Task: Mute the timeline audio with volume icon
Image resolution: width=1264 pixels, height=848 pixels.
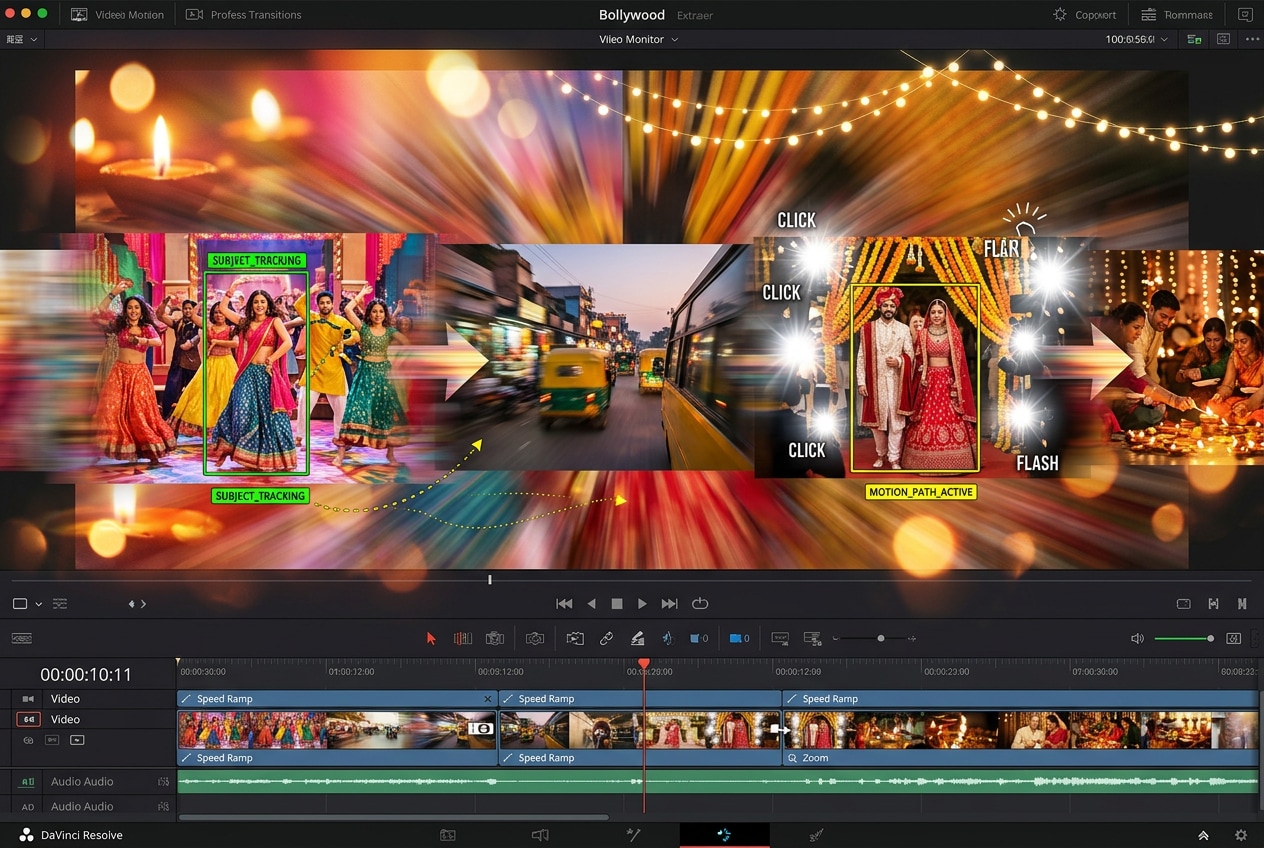Action: click(1137, 638)
